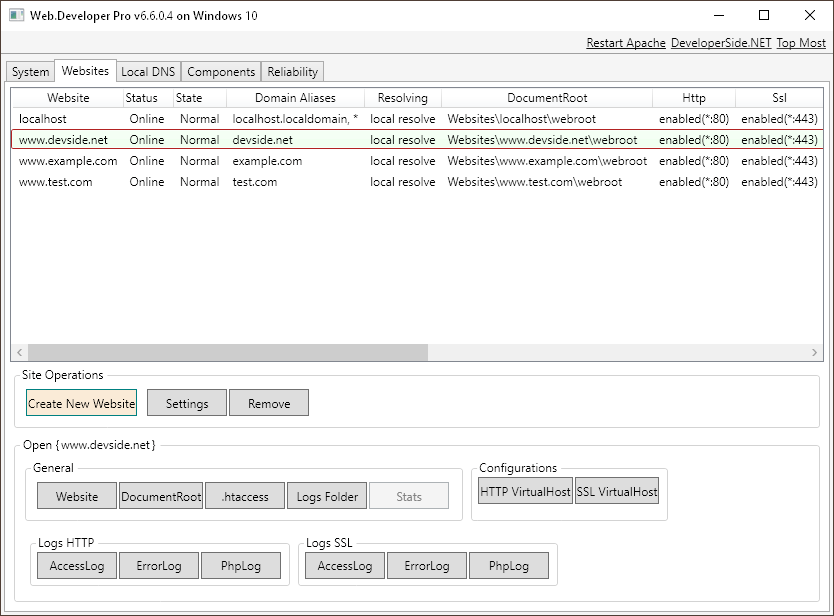The height and width of the screenshot is (616, 834).
Task: Select the www.example.com row
Action: pyautogui.click(x=68, y=161)
